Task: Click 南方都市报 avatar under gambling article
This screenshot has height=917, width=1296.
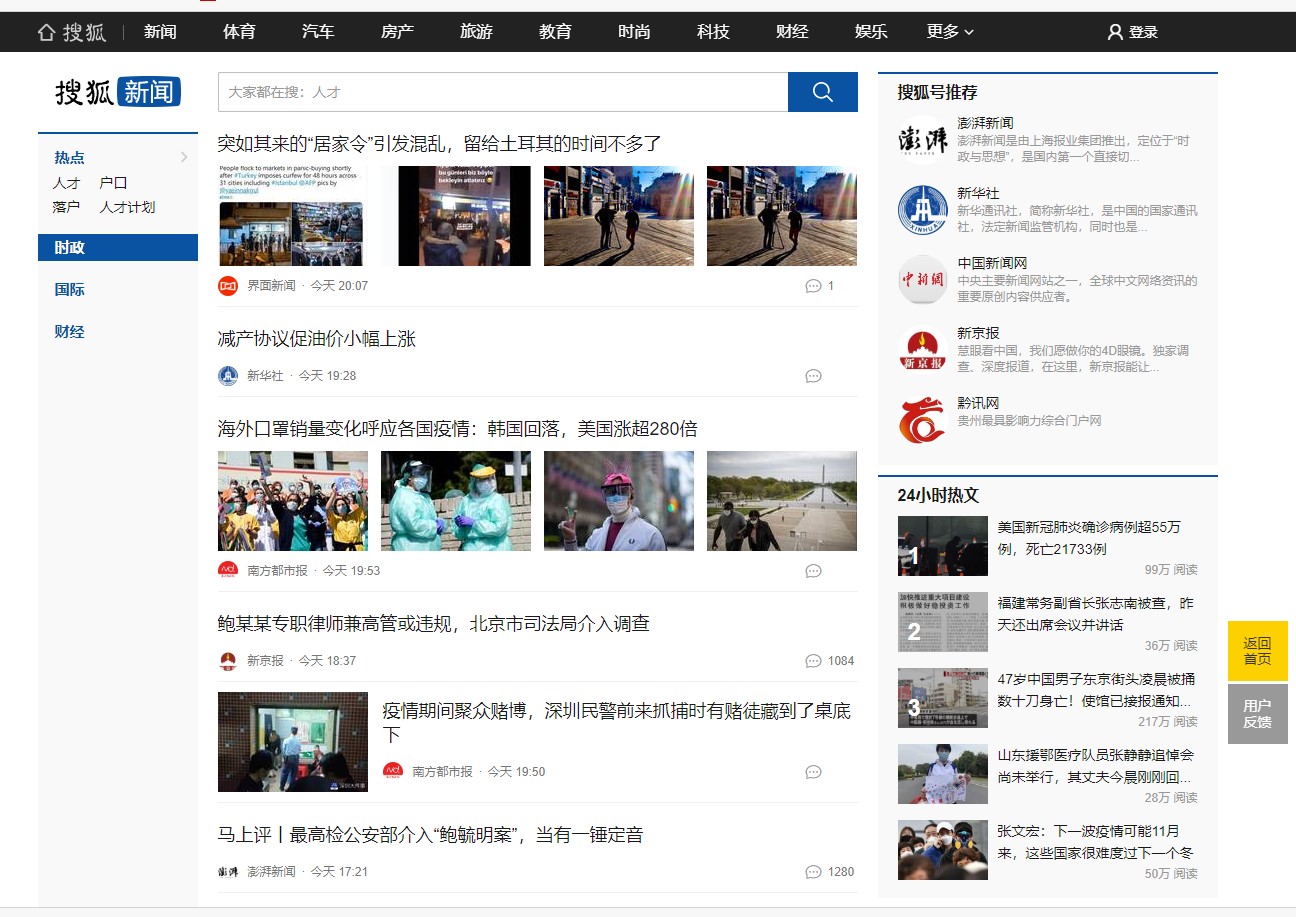Action: [x=393, y=772]
